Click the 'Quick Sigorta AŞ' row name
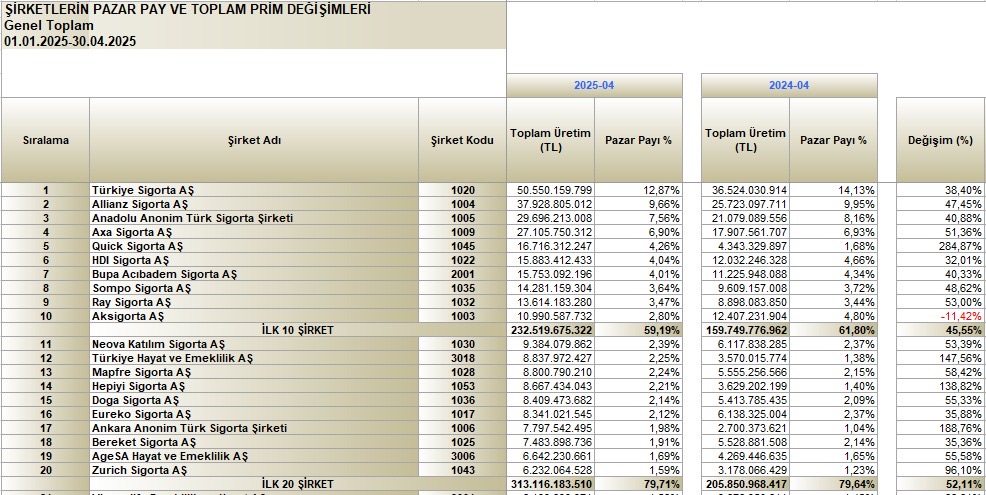This screenshot has height=495, width=986. 254,246
